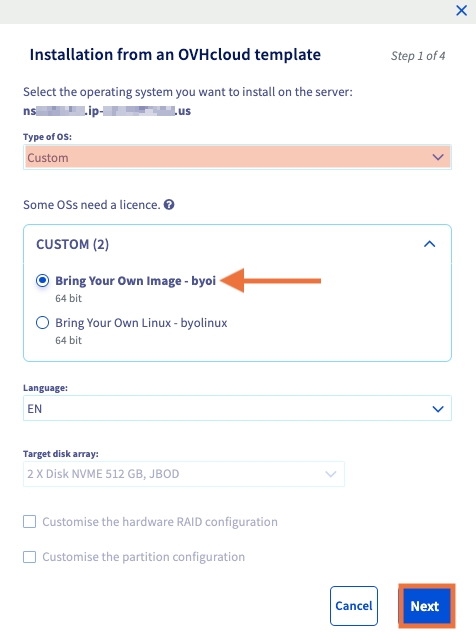Click the licence help question mark icon
Image resolution: width=476 pixels, height=643 pixels.
[x=169, y=204]
